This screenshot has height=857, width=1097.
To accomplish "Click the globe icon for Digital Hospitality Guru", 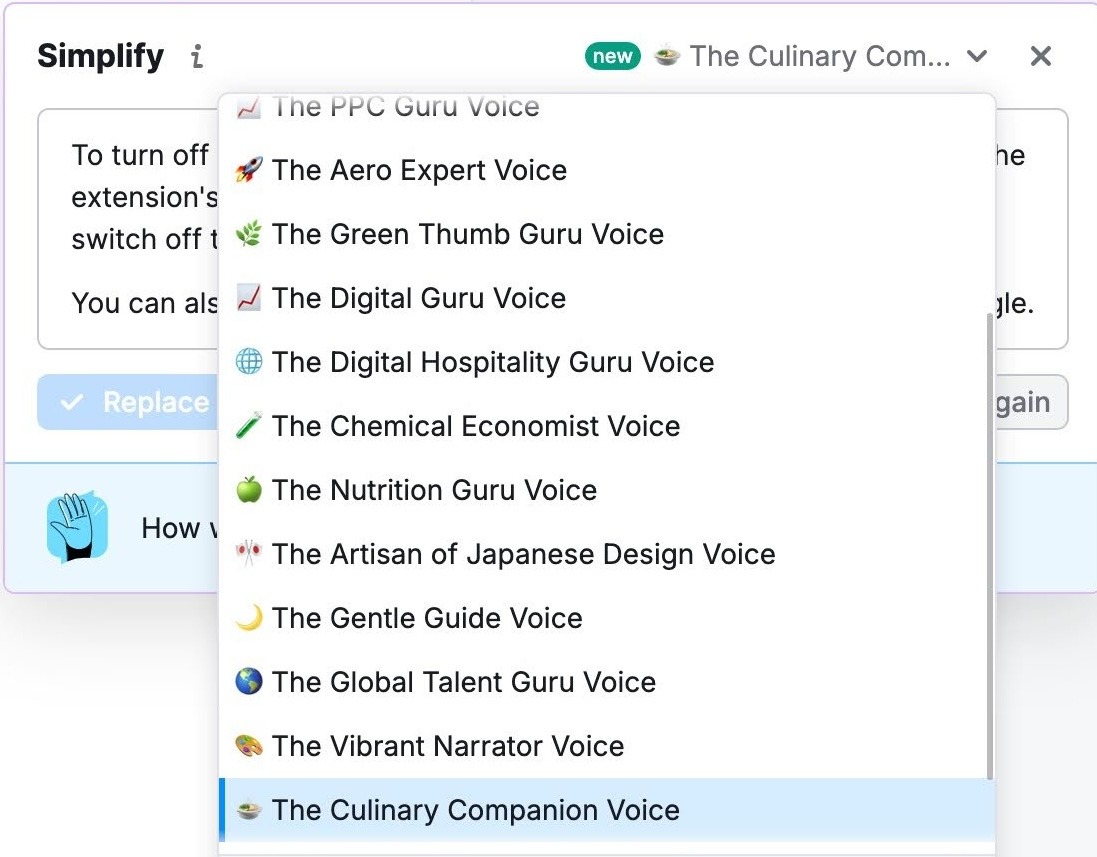I will click(248, 362).
